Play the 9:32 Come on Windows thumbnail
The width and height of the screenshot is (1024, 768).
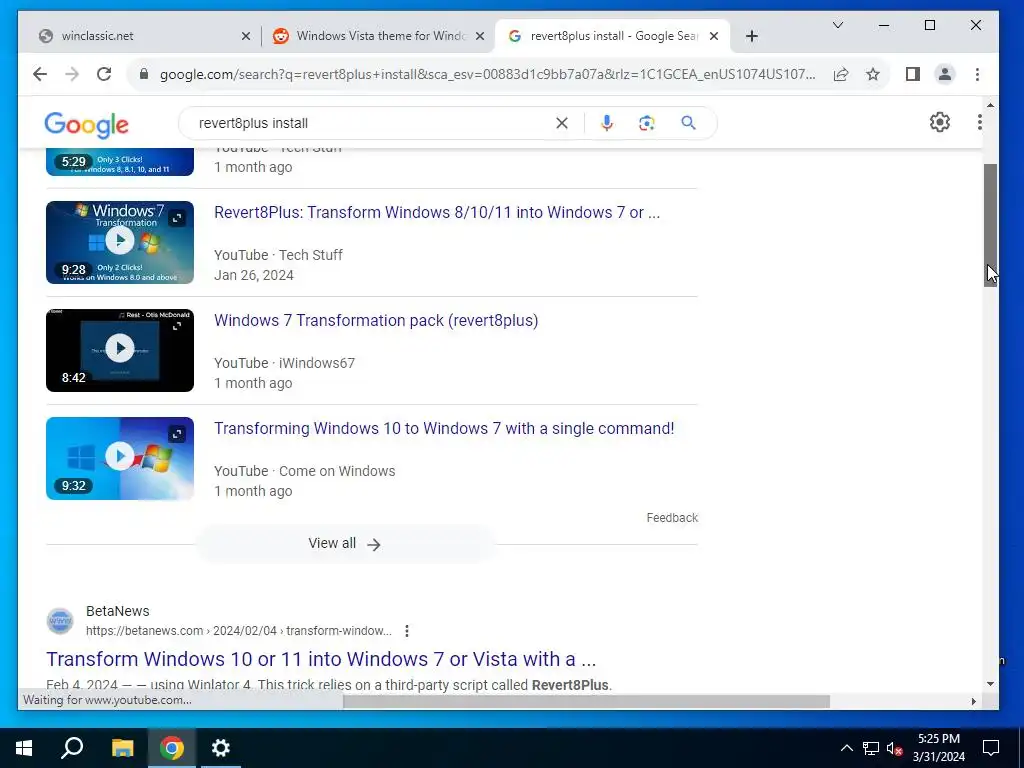120,458
